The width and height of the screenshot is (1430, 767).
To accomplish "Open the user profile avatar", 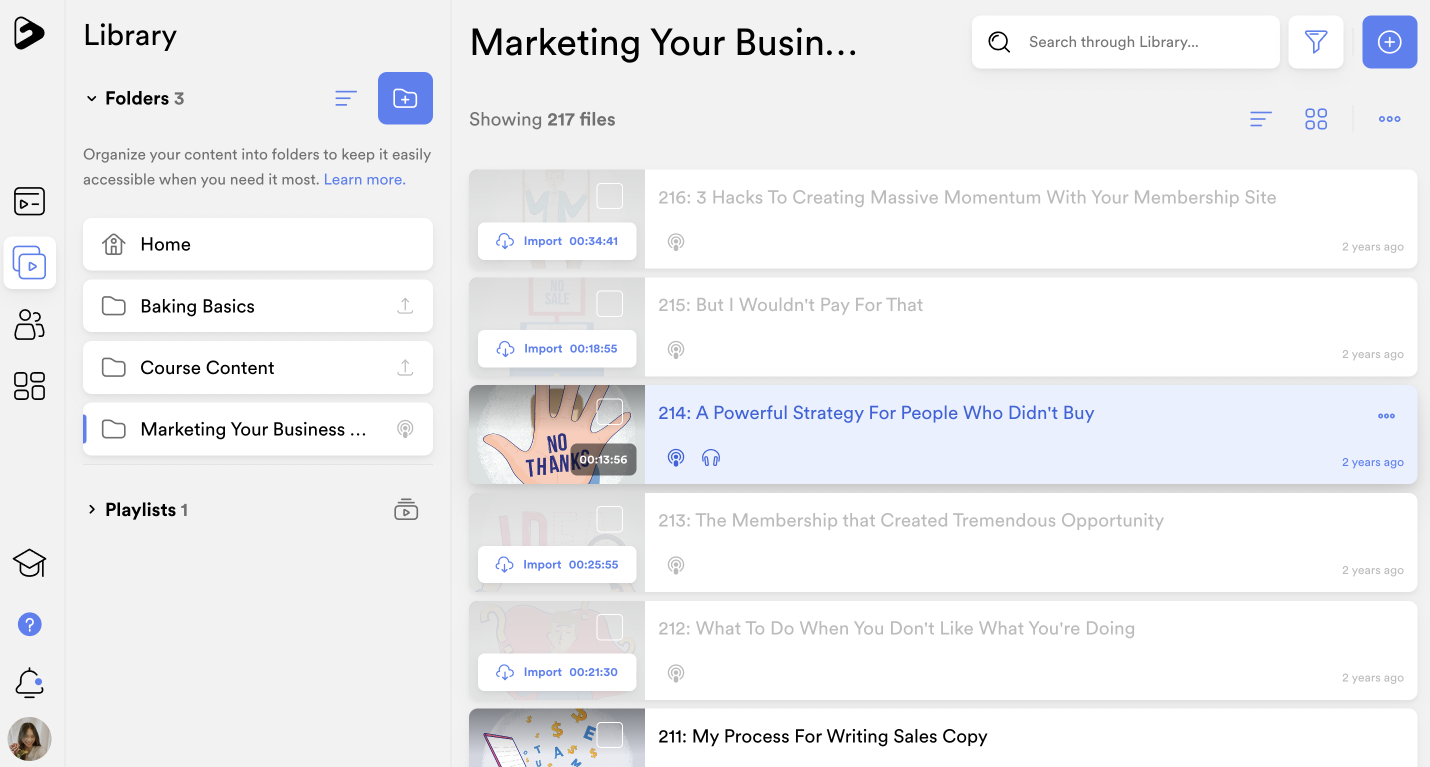I will coord(29,739).
